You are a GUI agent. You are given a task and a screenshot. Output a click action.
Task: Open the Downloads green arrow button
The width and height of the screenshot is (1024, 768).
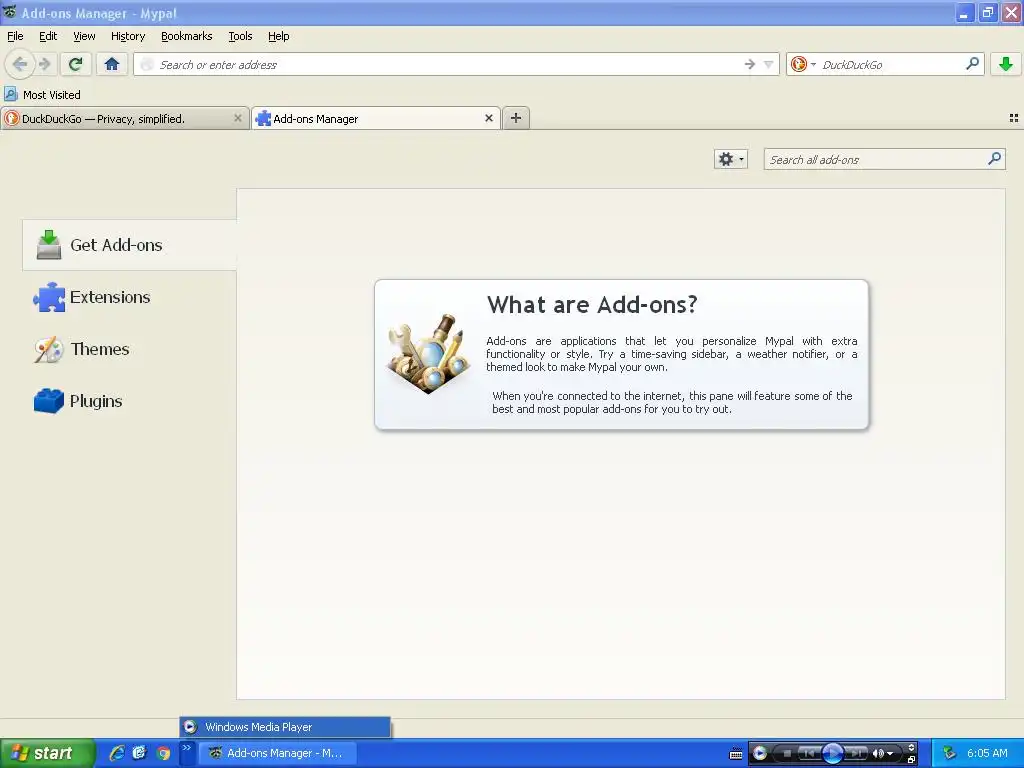click(1006, 64)
